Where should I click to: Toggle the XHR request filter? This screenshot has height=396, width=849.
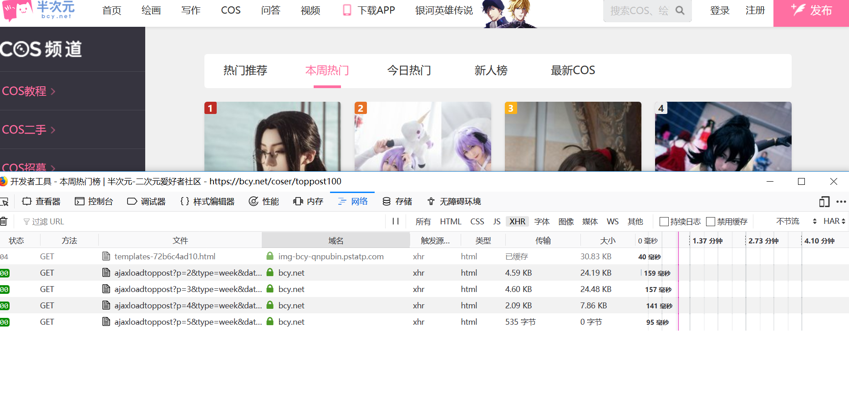pos(518,222)
